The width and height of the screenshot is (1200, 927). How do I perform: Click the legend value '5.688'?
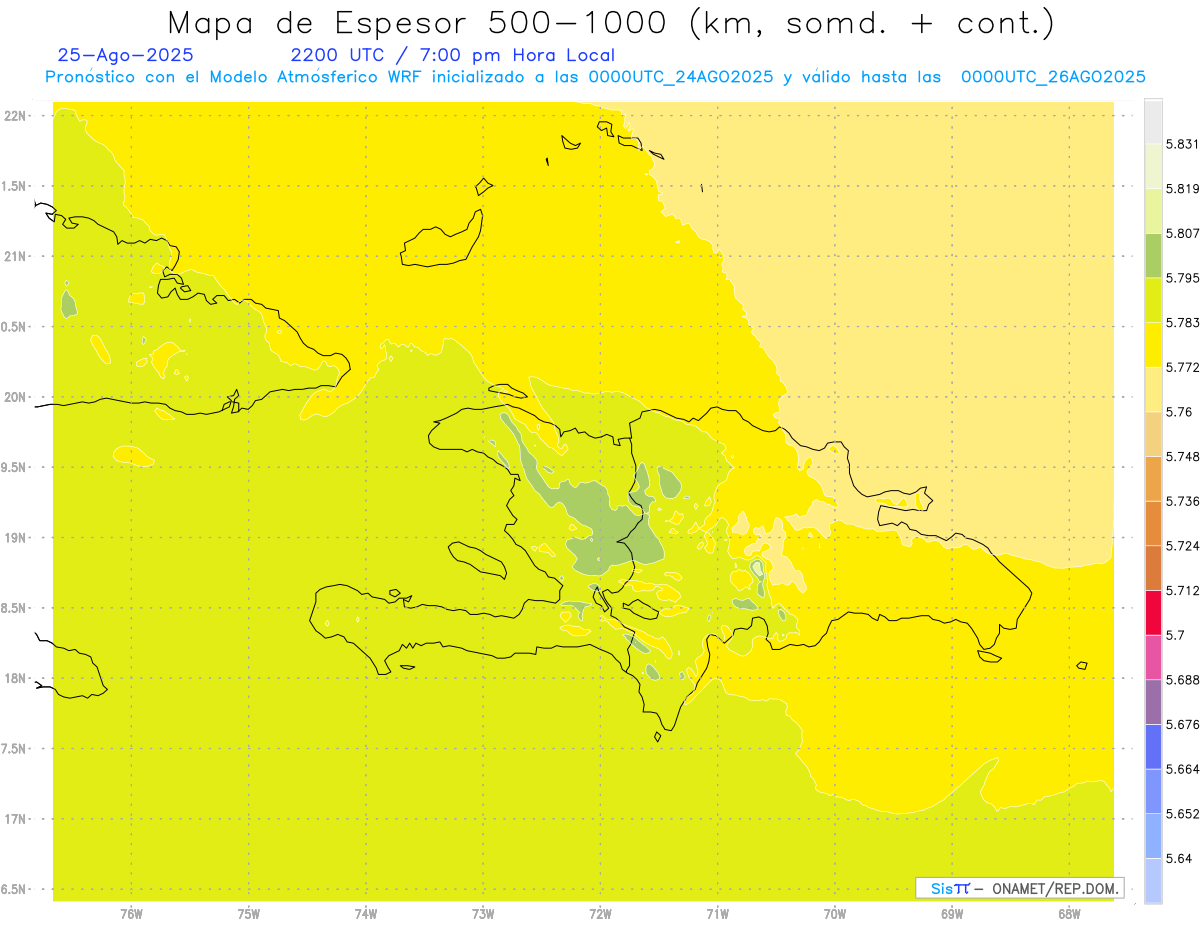1183,680
